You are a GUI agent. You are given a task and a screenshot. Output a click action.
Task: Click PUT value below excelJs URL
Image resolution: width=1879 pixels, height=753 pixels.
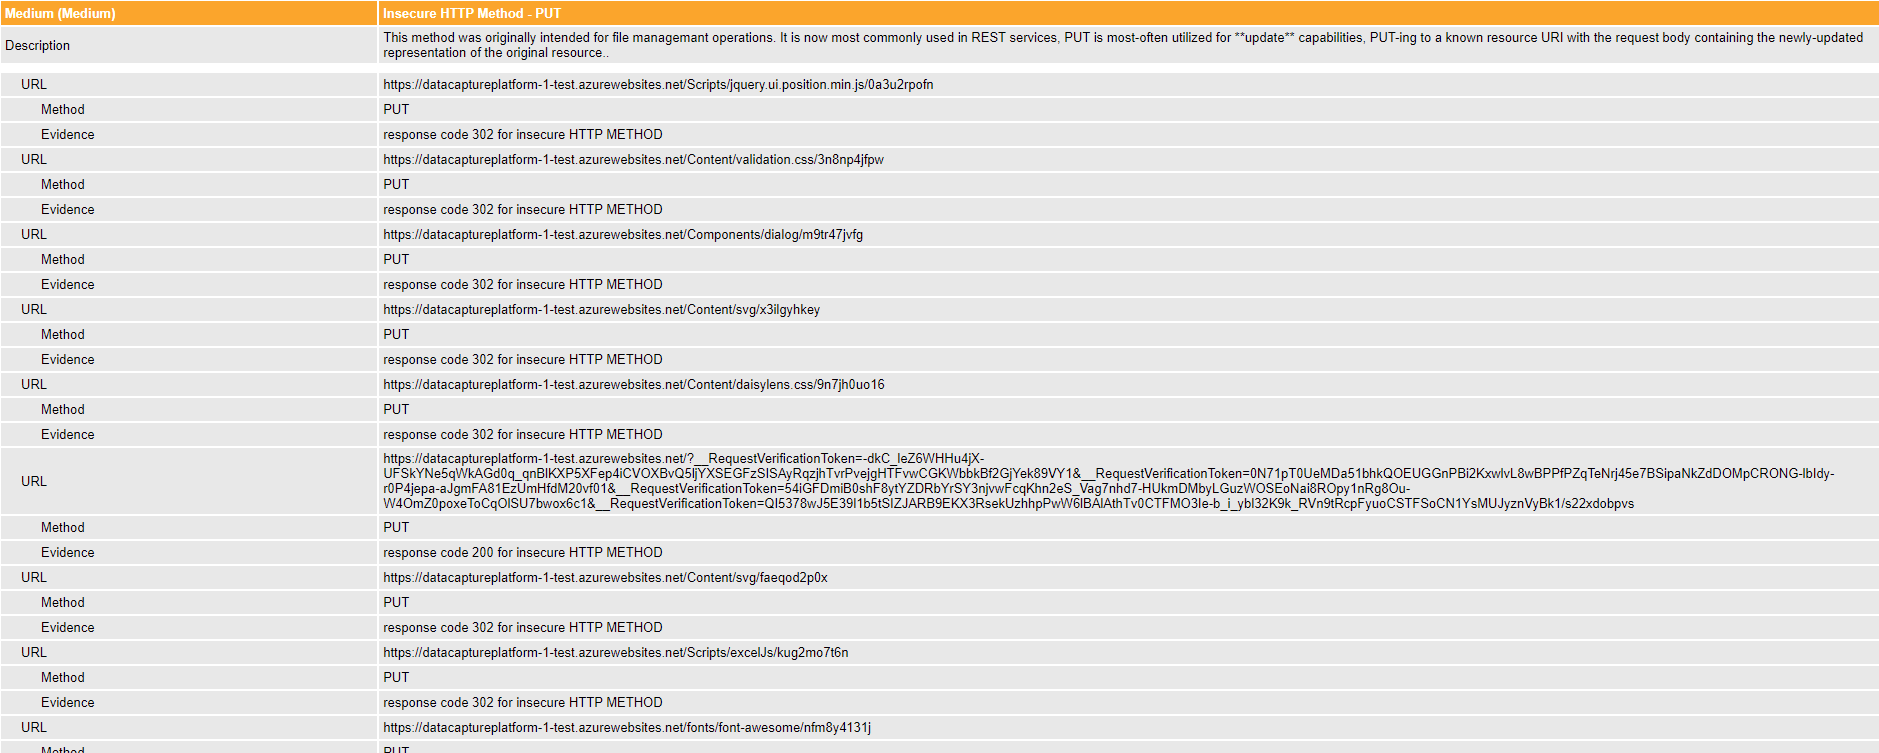[396, 678]
